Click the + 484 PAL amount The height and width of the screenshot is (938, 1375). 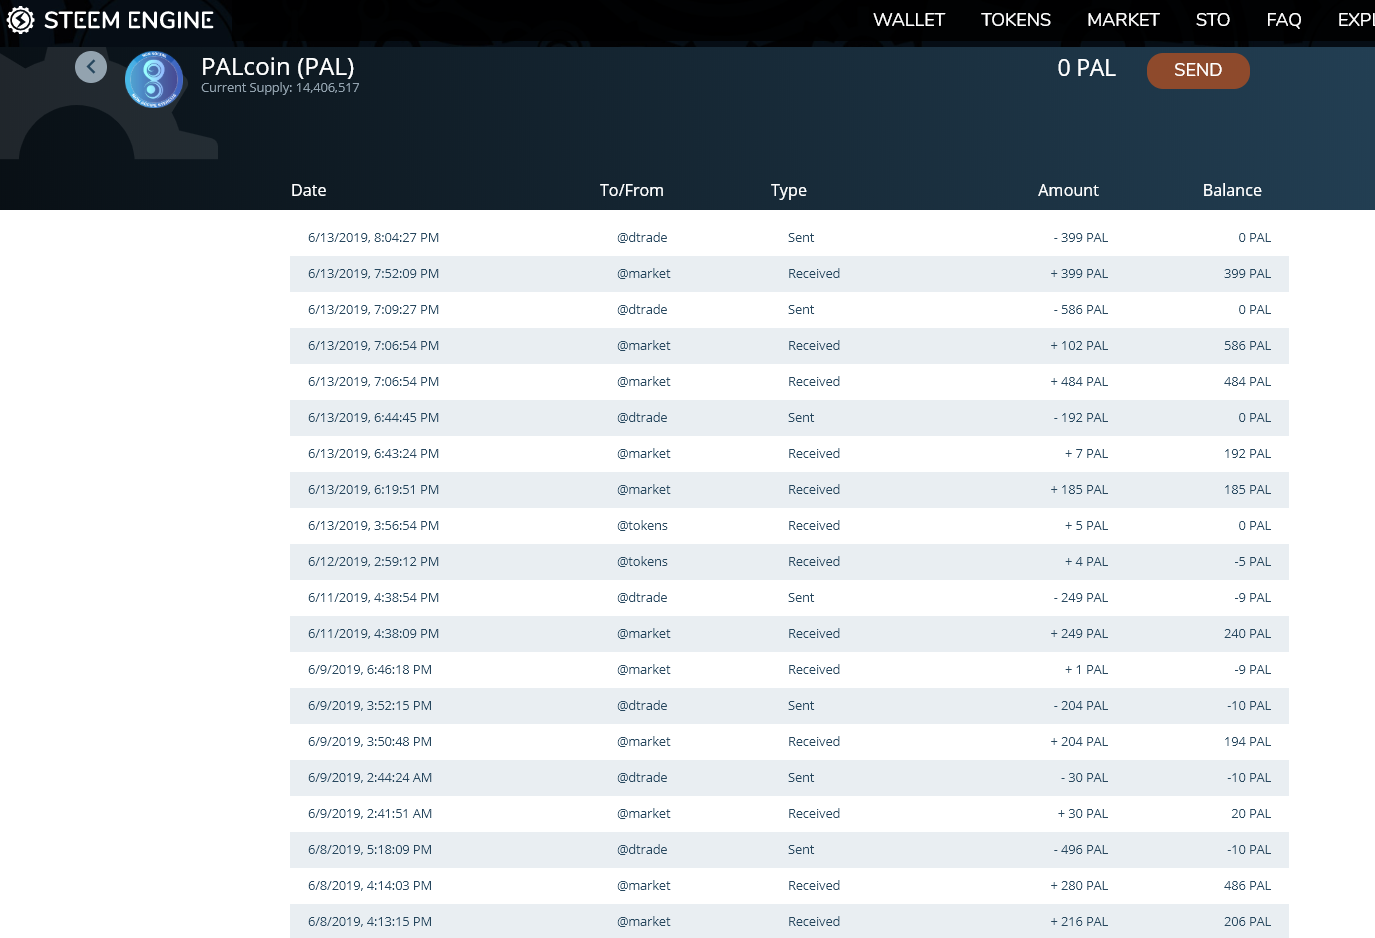click(1079, 382)
